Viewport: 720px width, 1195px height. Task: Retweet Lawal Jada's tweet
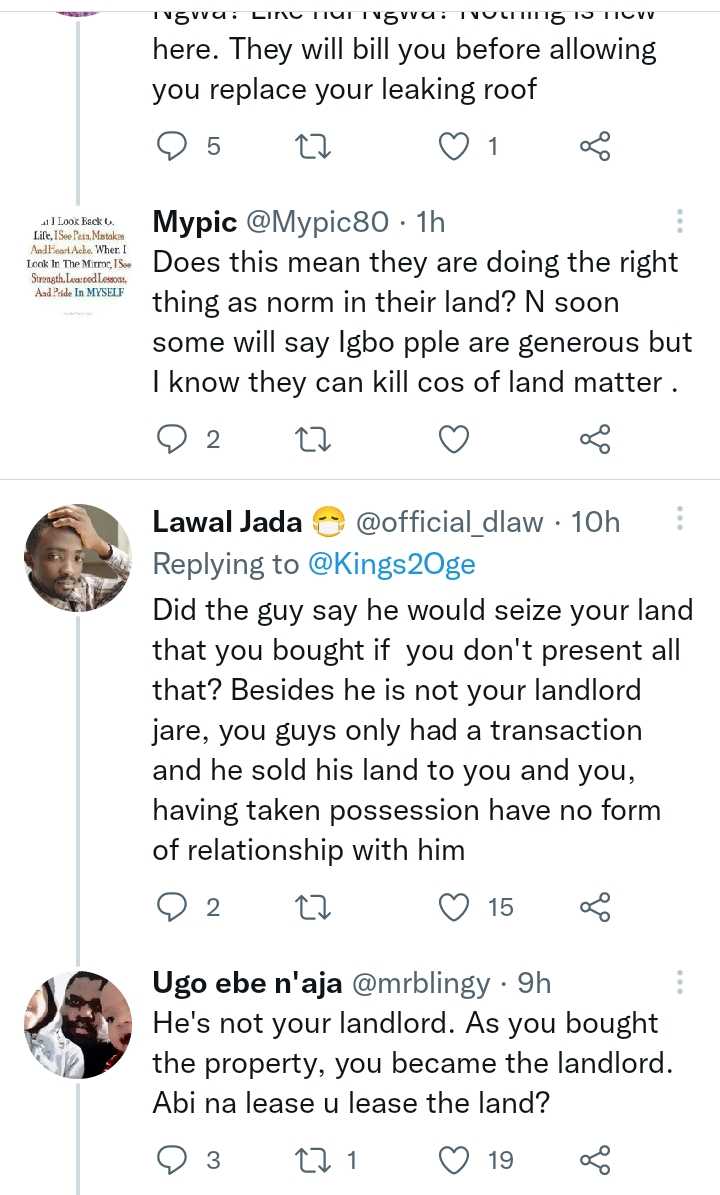point(315,907)
